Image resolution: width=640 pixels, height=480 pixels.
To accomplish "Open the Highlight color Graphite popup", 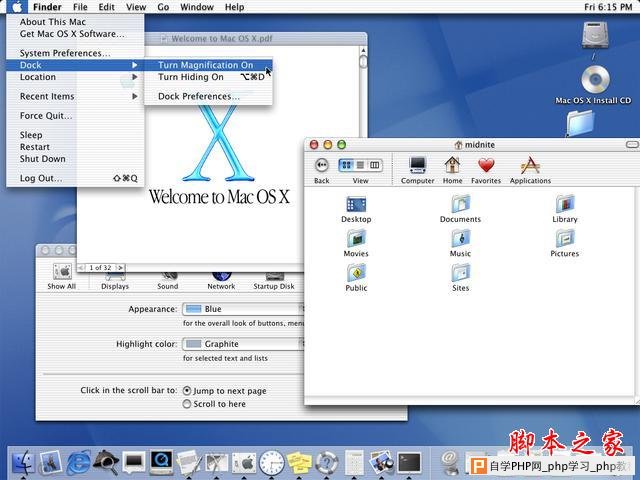I will click(244, 344).
